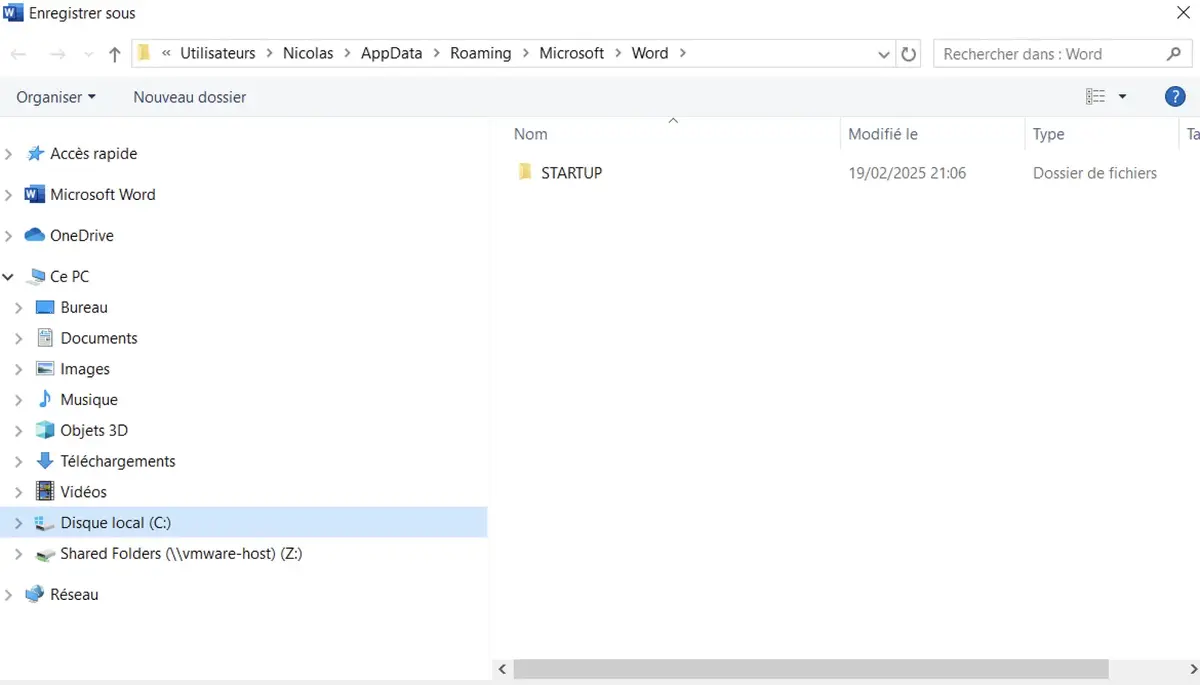Click the help question mark icon
The image size is (1200, 685).
[x=1175, y=96]
